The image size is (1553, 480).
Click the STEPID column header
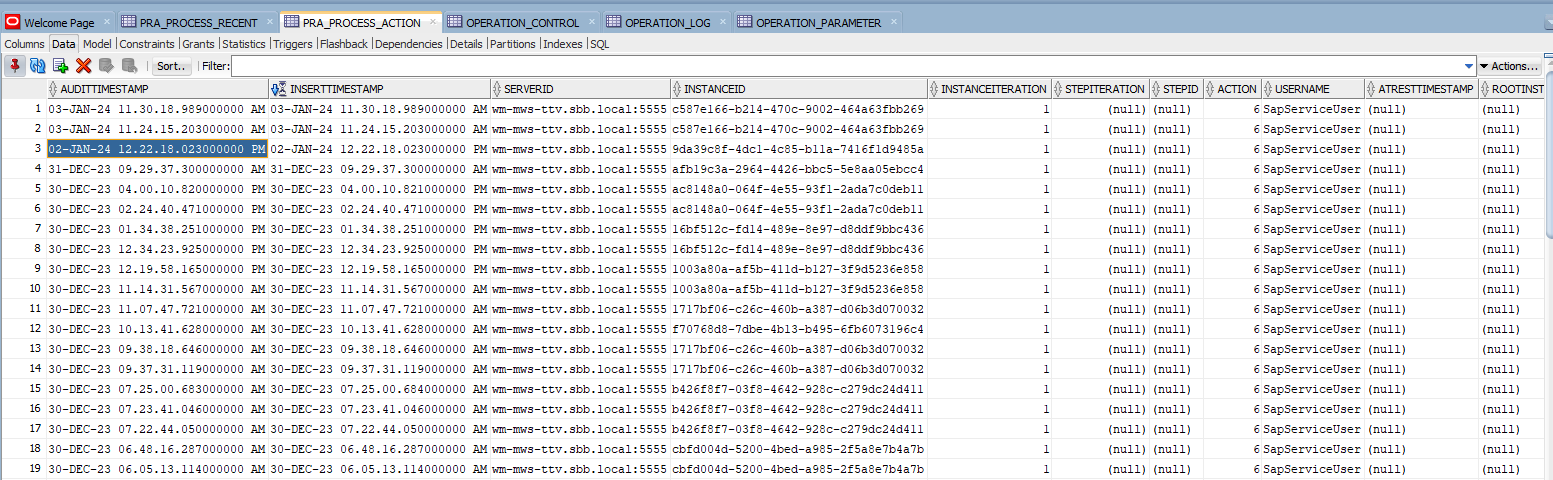(1176, 89)
